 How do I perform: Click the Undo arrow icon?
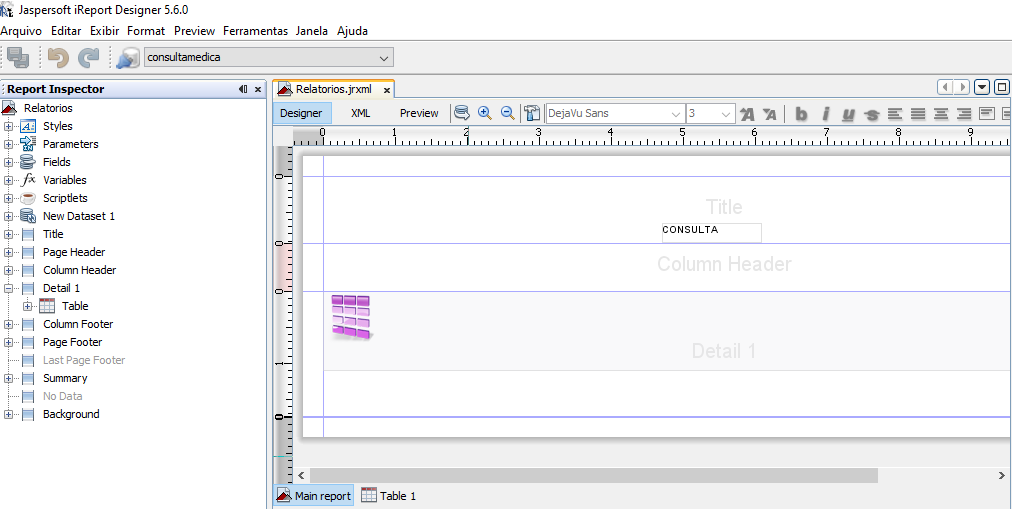(59, 58)
